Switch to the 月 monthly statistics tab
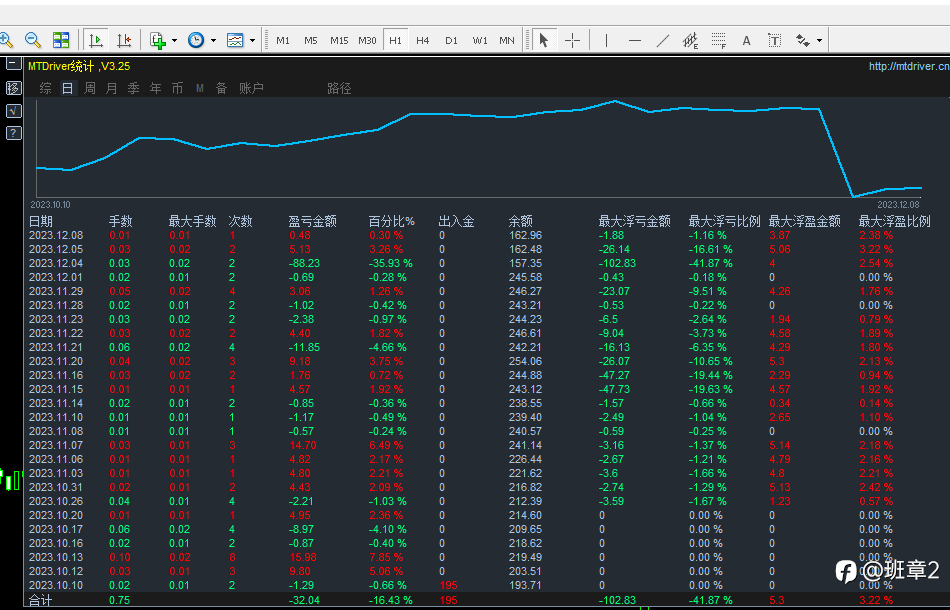950x610 pixels. [111, 88]
